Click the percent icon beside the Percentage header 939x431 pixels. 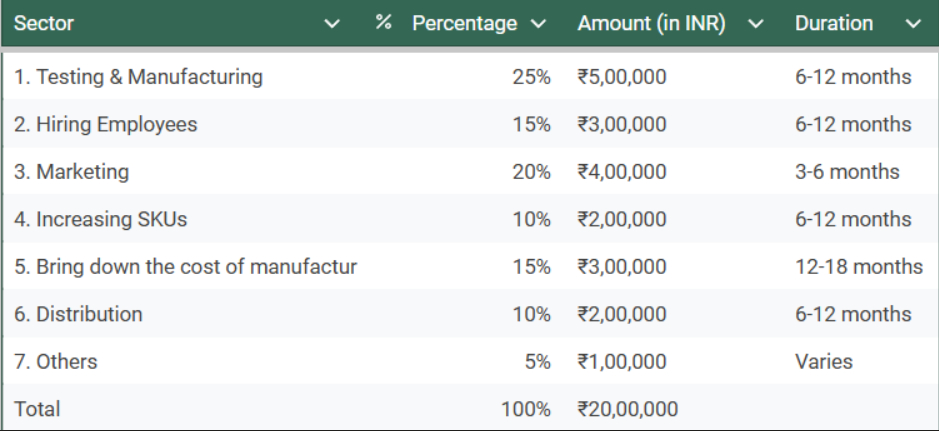pos(384,23)
